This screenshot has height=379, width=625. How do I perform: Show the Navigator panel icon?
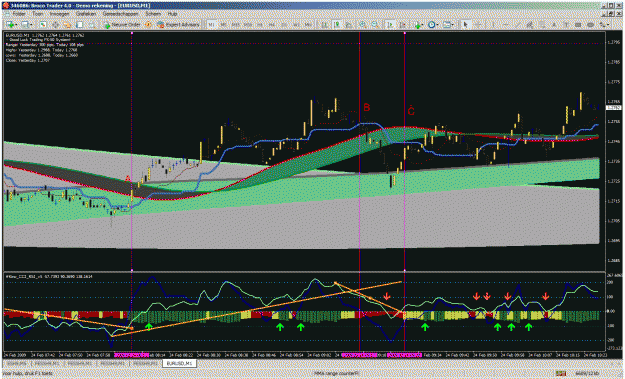67,25
